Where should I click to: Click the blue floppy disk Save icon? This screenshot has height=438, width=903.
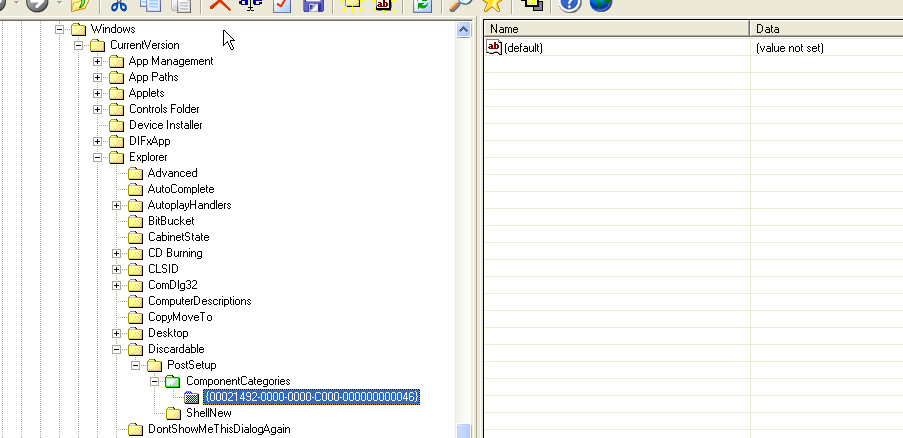[312, 5]
